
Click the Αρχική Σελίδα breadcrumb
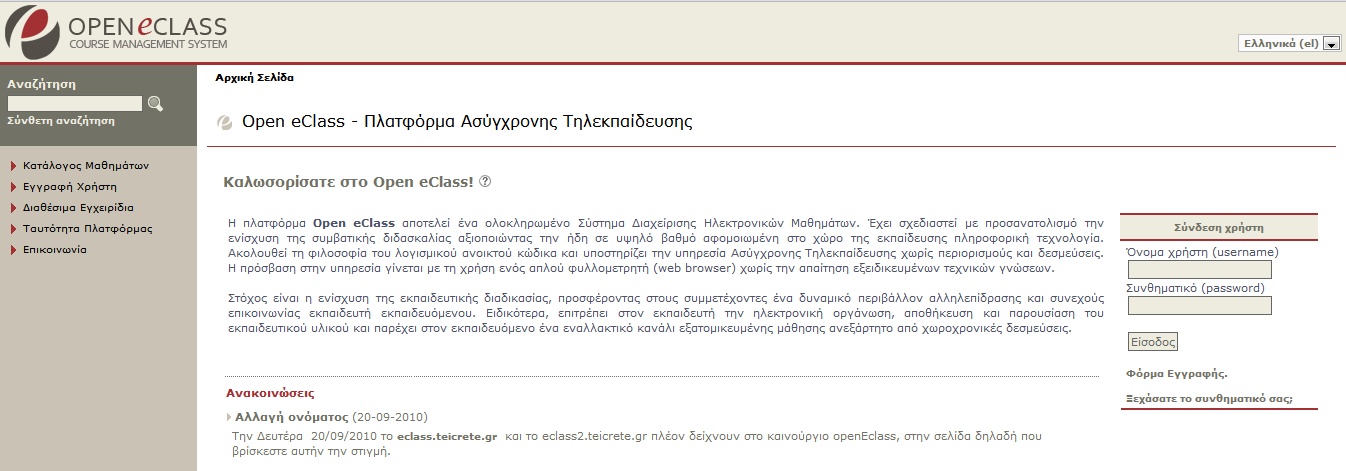[x=255, y=77]
